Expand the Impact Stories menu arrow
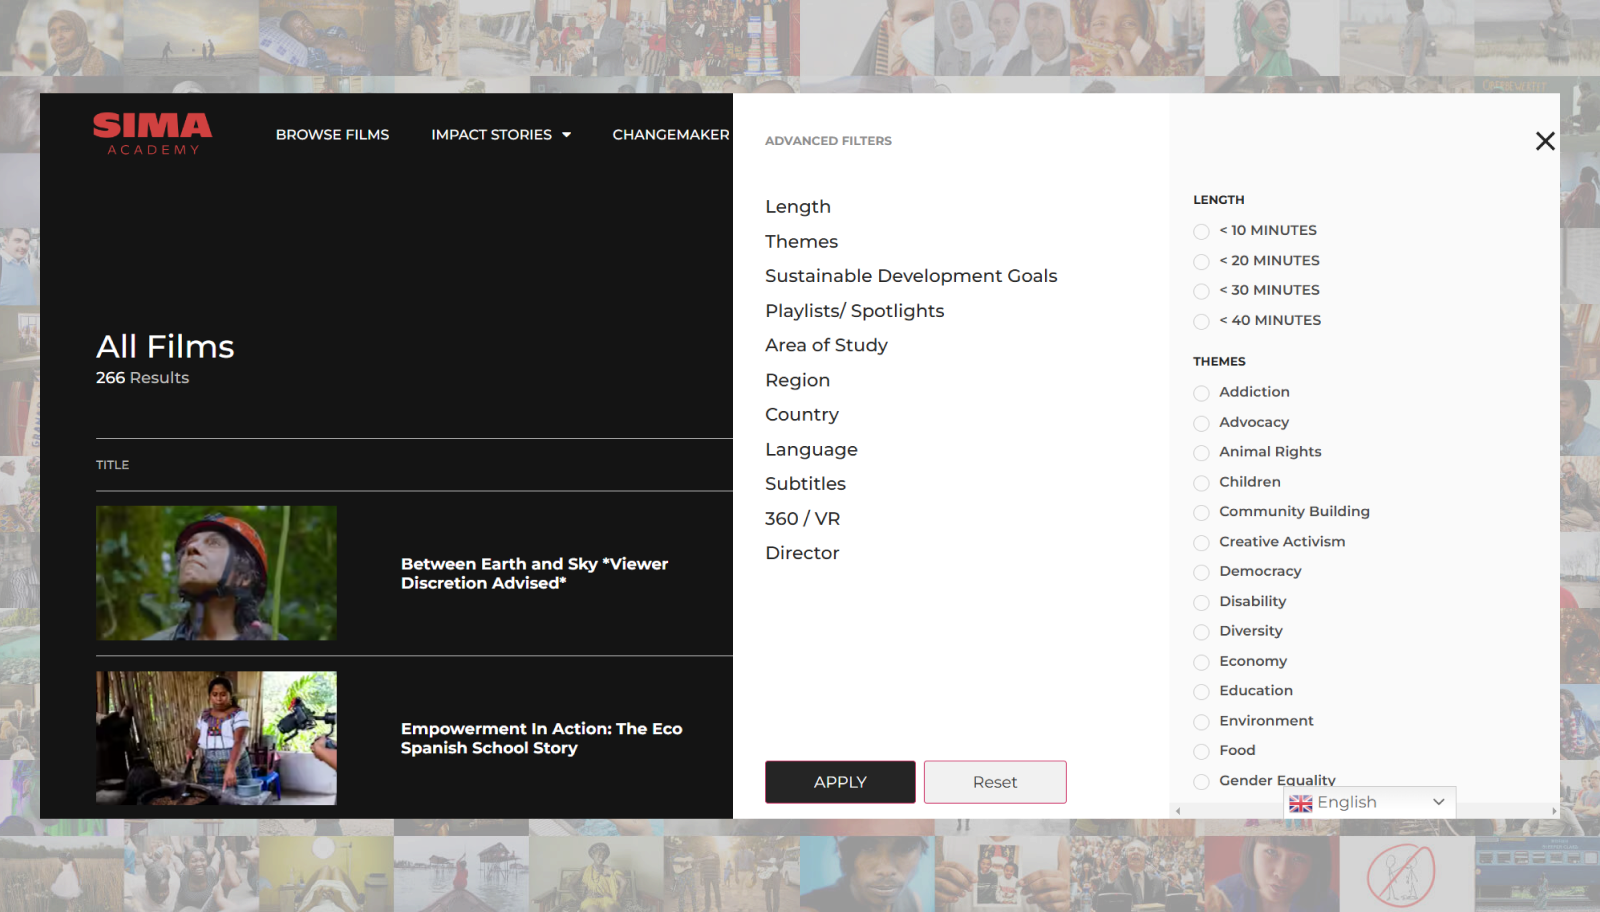1600x912 pixels. [567, 135]
